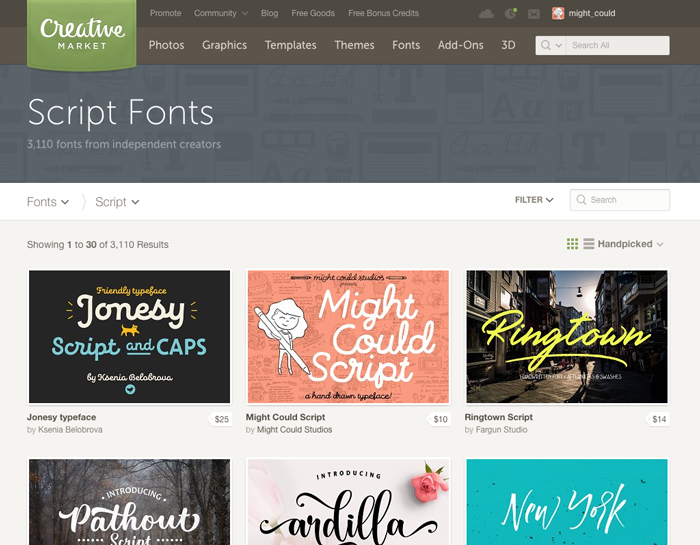
Task: Click the Script Fonts page heading
Action: 121,113
